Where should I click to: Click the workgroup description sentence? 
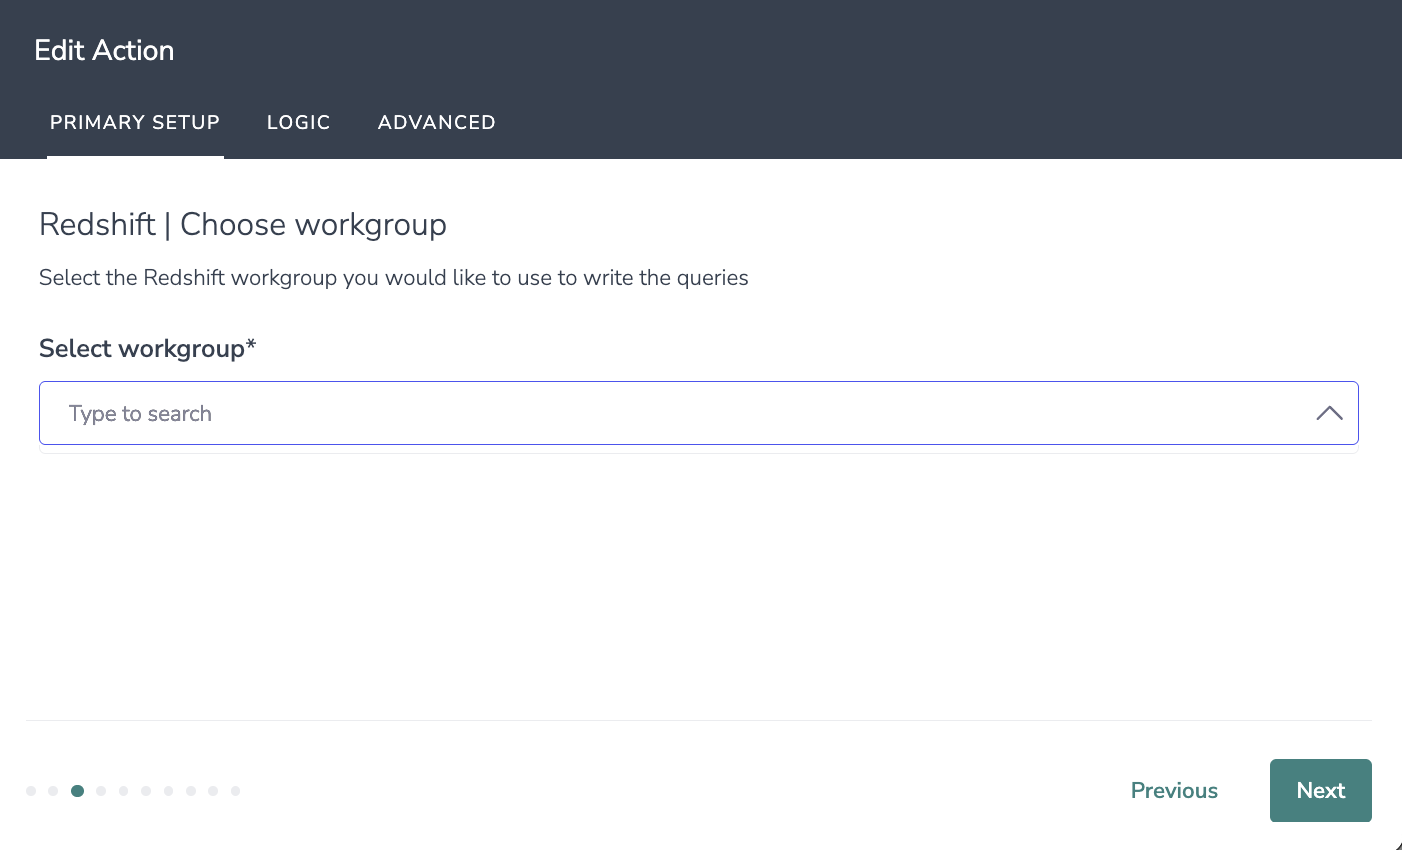coord(394,278)
